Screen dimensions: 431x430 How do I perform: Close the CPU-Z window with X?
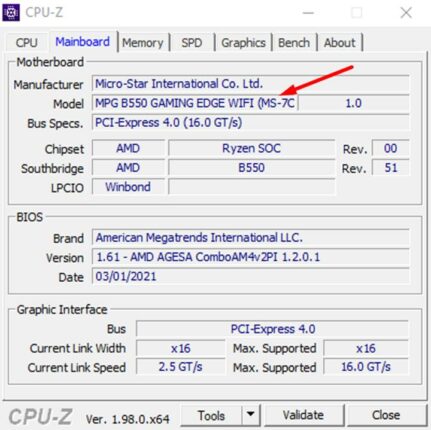pyautogui.click(x=406, y=13)
